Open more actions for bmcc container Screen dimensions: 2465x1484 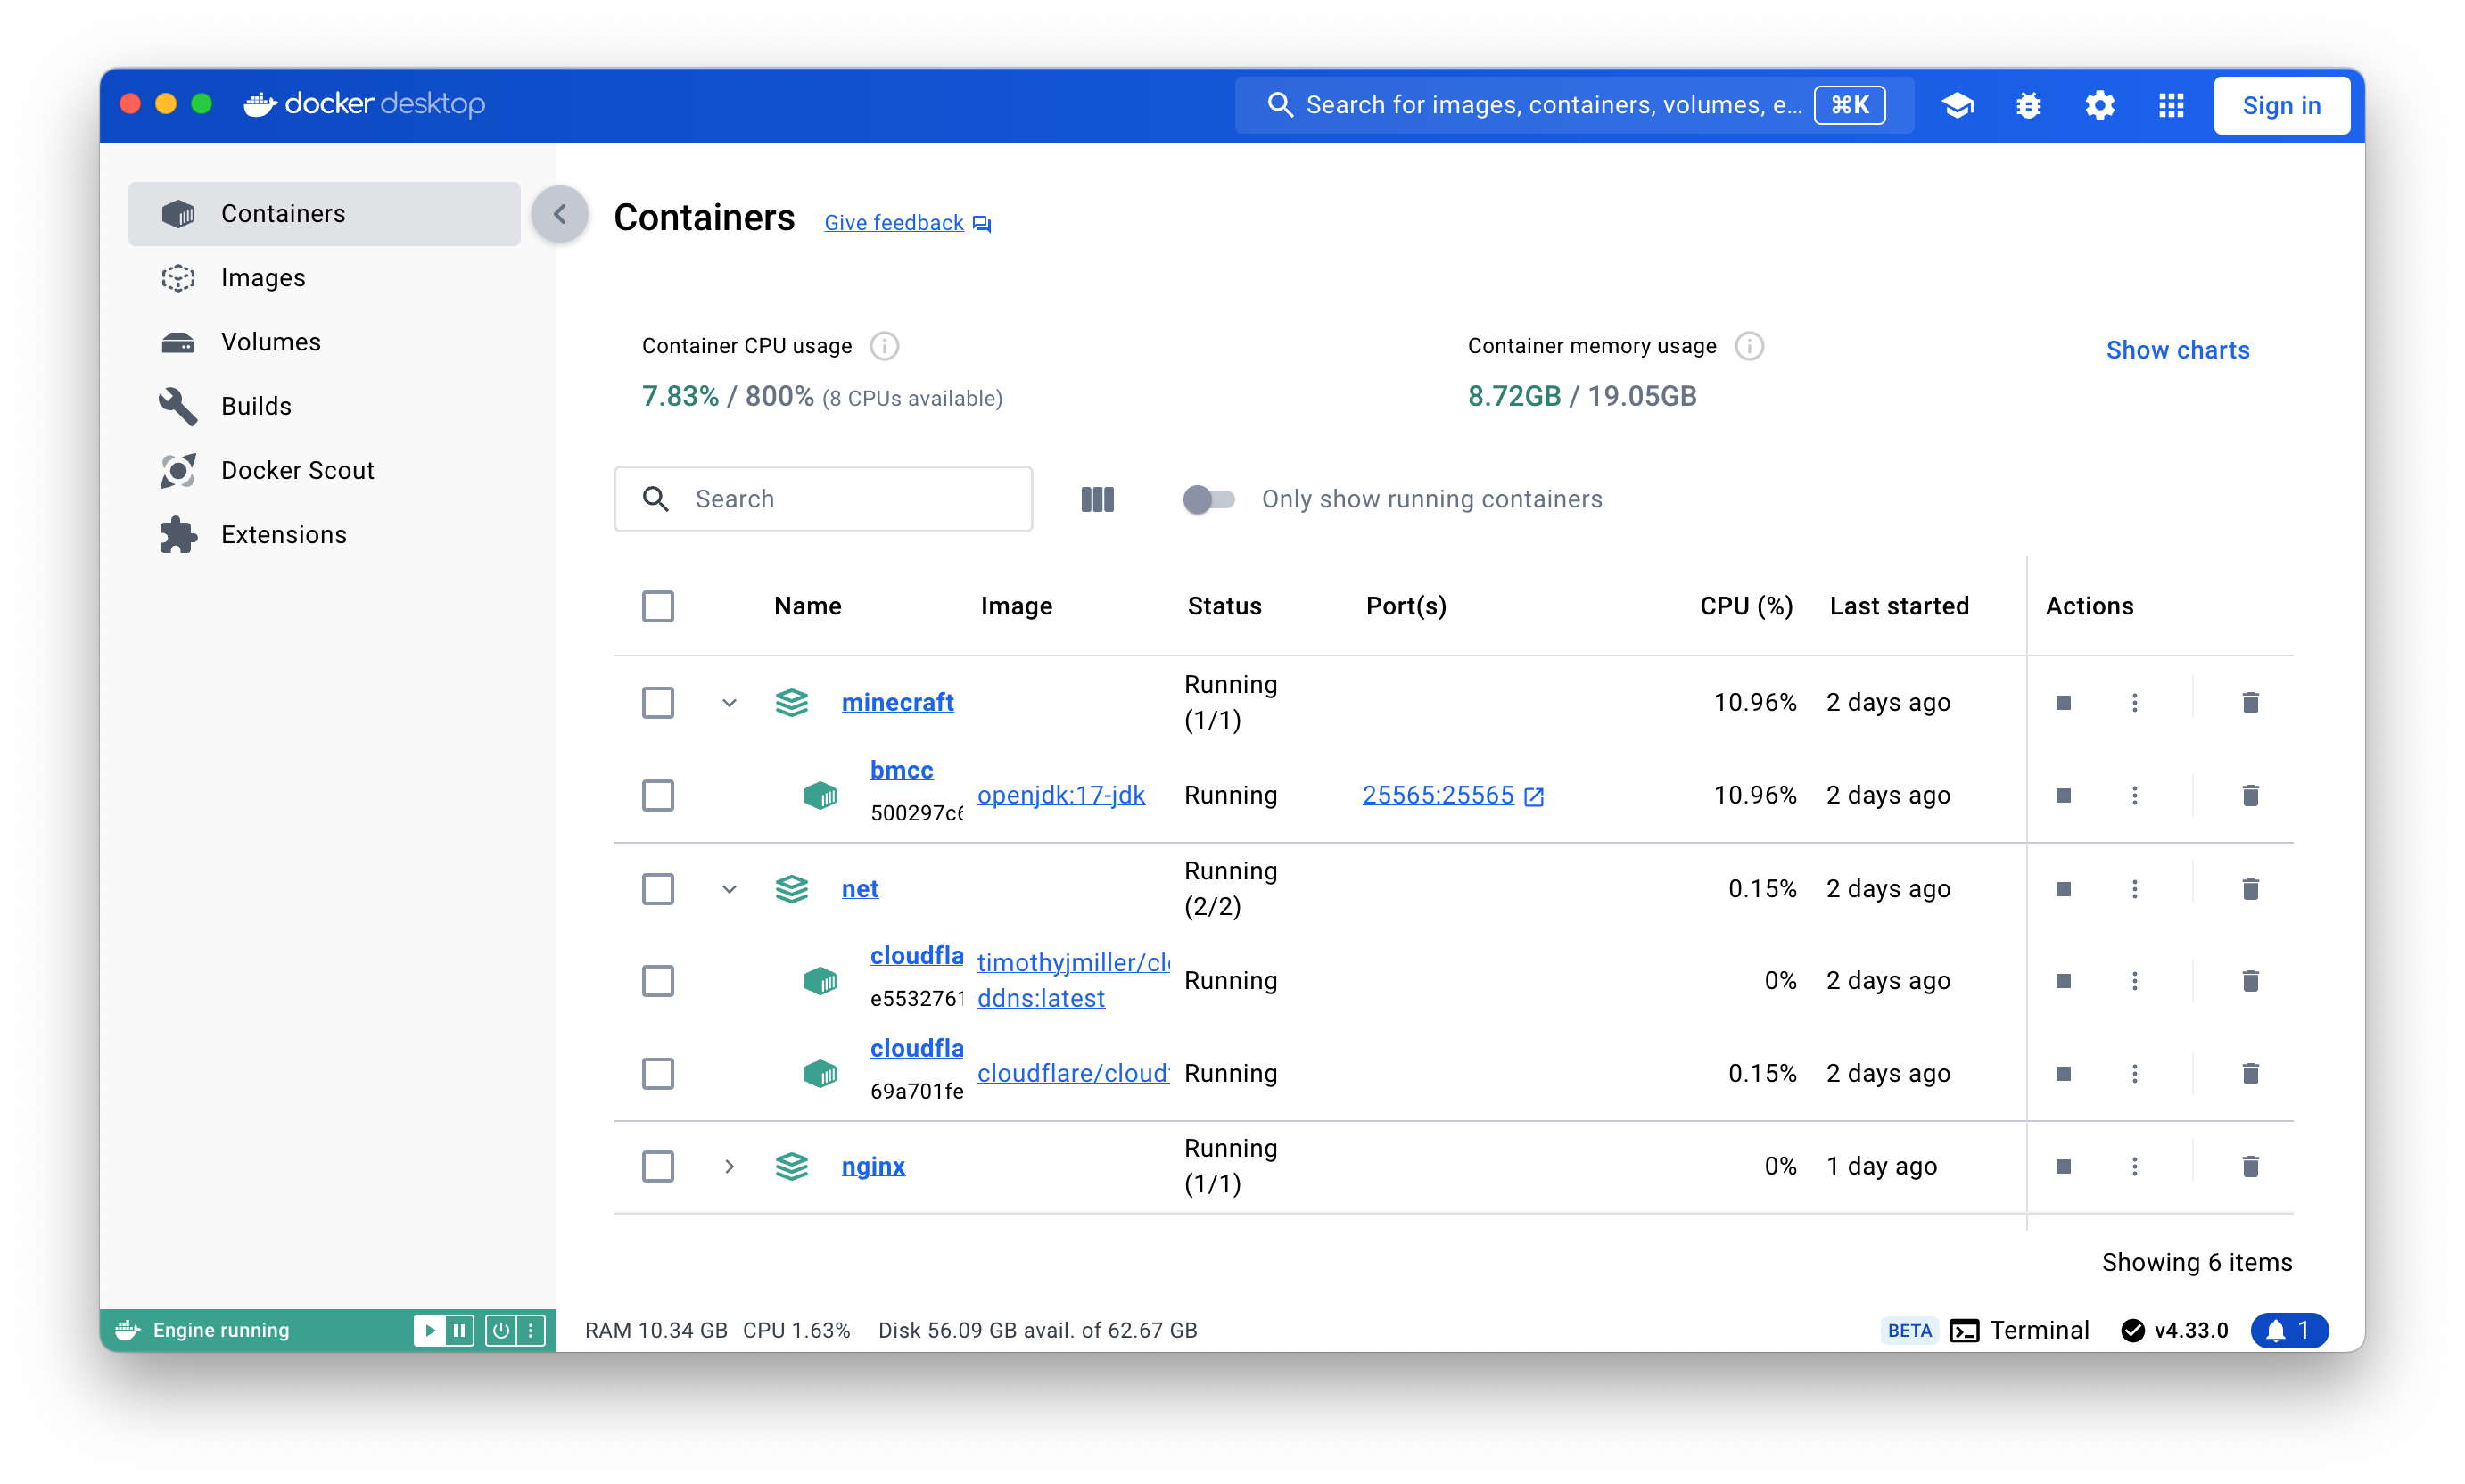pos(2134,795)
